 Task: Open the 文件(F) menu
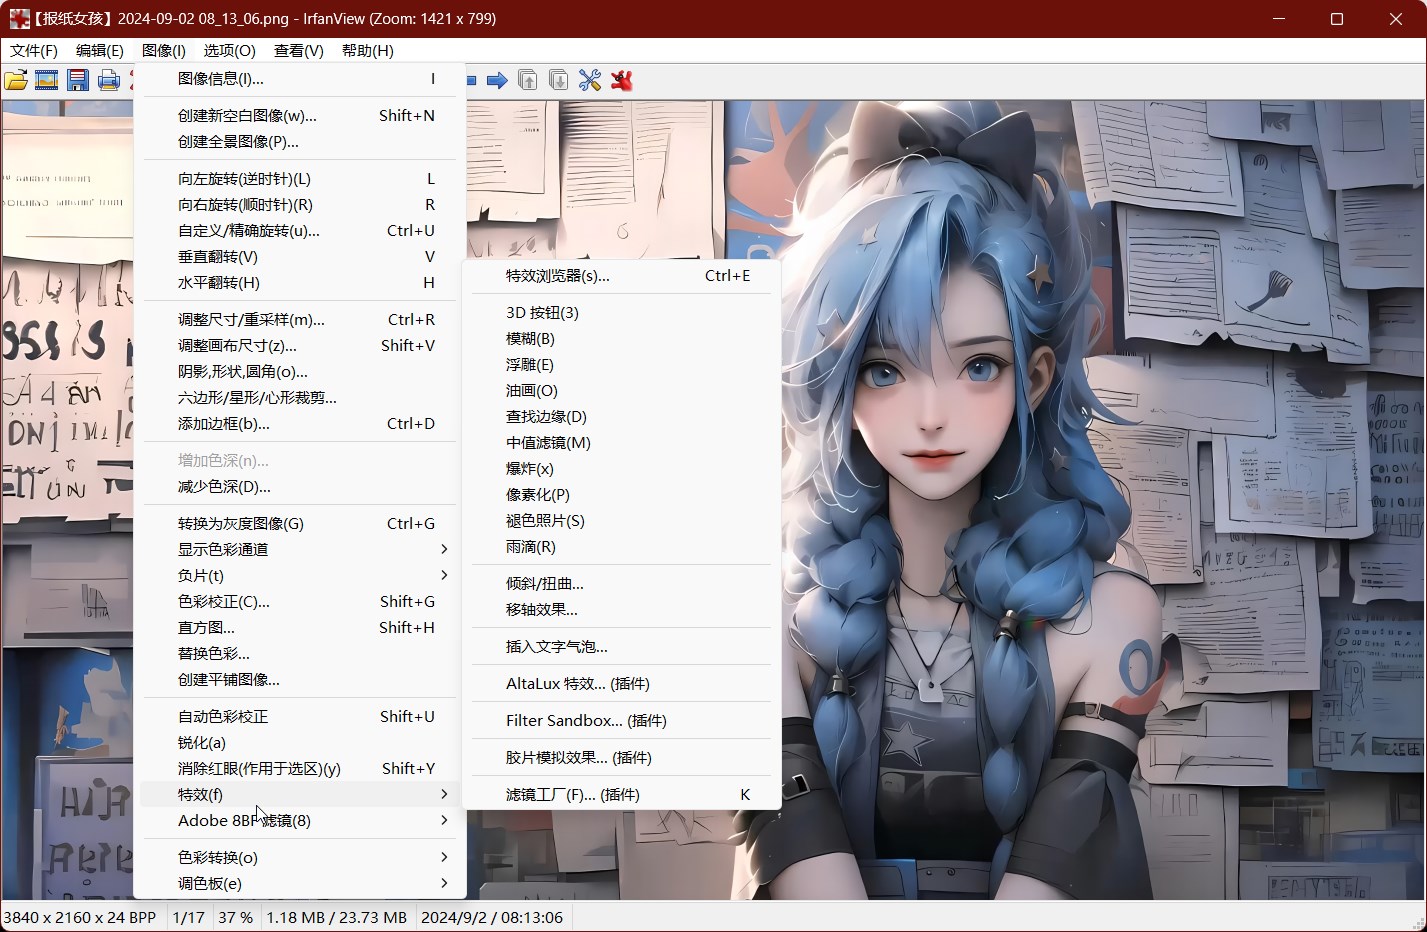point(33,50)
